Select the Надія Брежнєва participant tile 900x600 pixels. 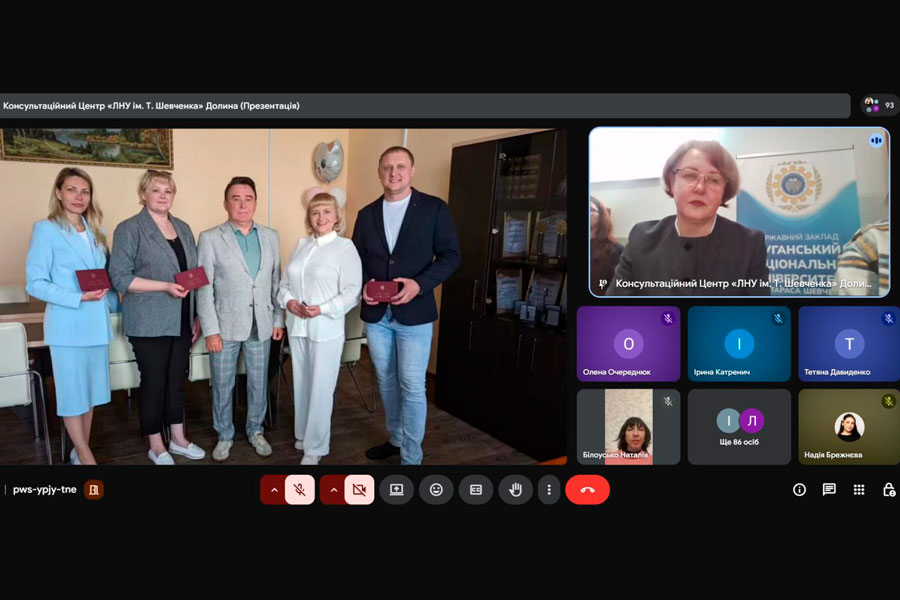tap(849, 427)
